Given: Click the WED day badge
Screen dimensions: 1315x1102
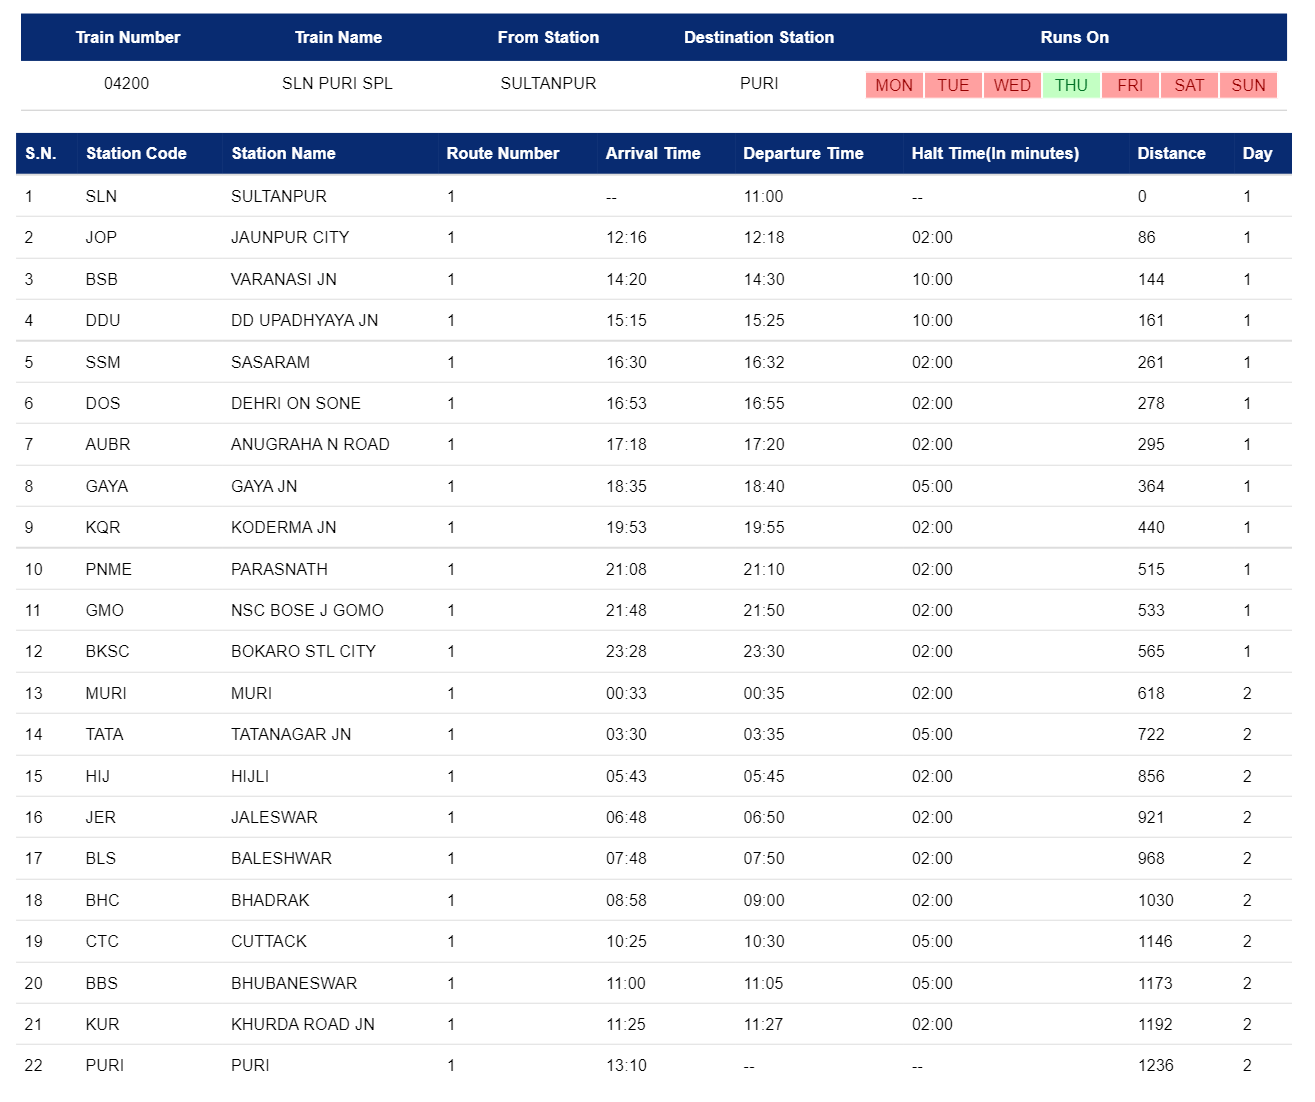Looking at the screenshot, I should click(x=1012, y=85).
